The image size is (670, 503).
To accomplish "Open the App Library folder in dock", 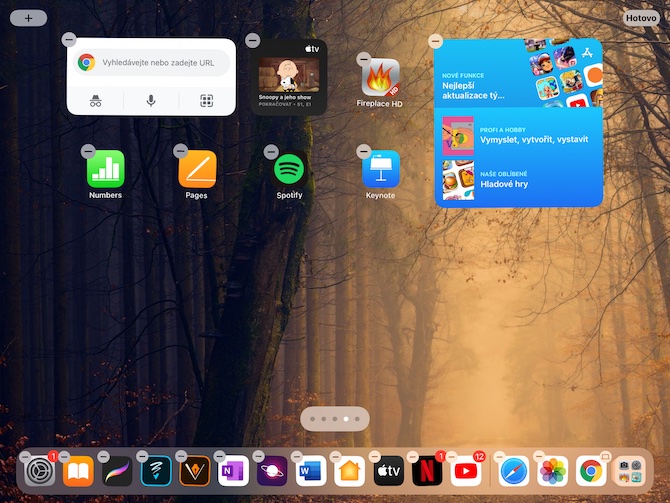I will (x=630, y=471).
